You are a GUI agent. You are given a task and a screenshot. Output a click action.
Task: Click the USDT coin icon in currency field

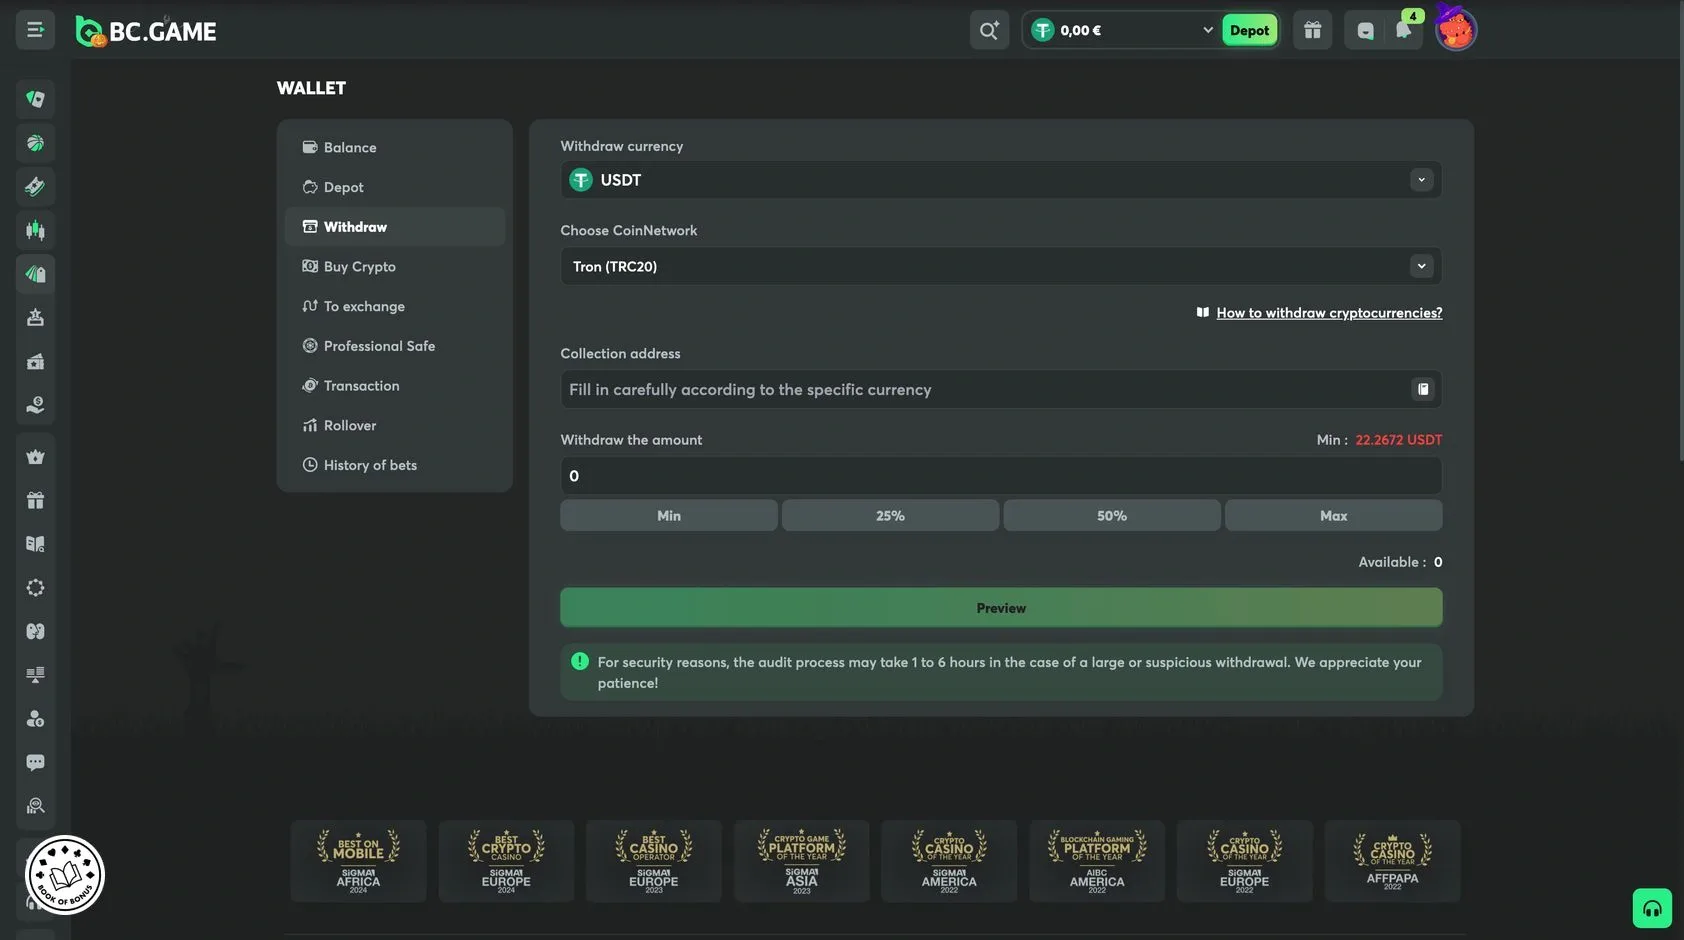[x=581, y=180]
